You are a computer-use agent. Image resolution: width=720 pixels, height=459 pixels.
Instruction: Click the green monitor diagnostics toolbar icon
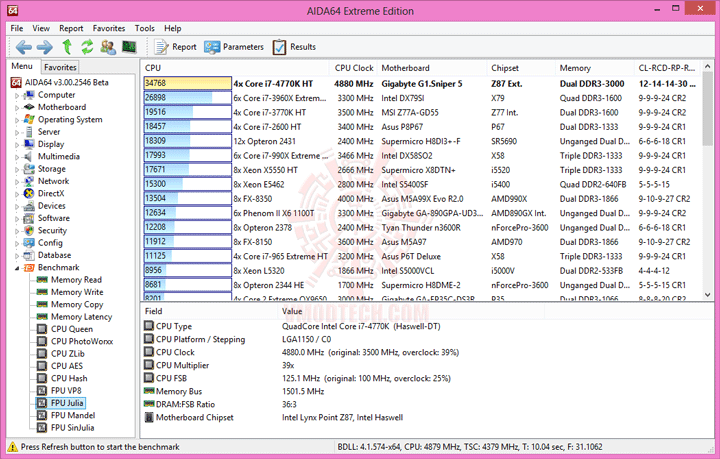tap(129, 46)
